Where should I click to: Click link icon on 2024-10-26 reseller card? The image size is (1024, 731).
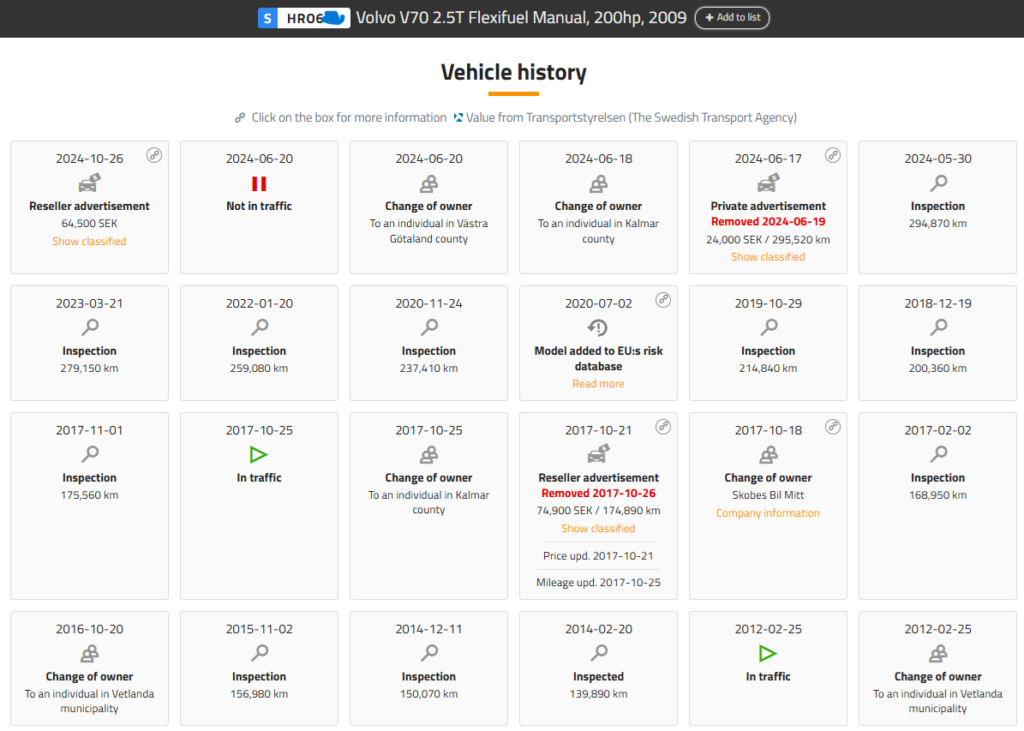pos(154,155)
